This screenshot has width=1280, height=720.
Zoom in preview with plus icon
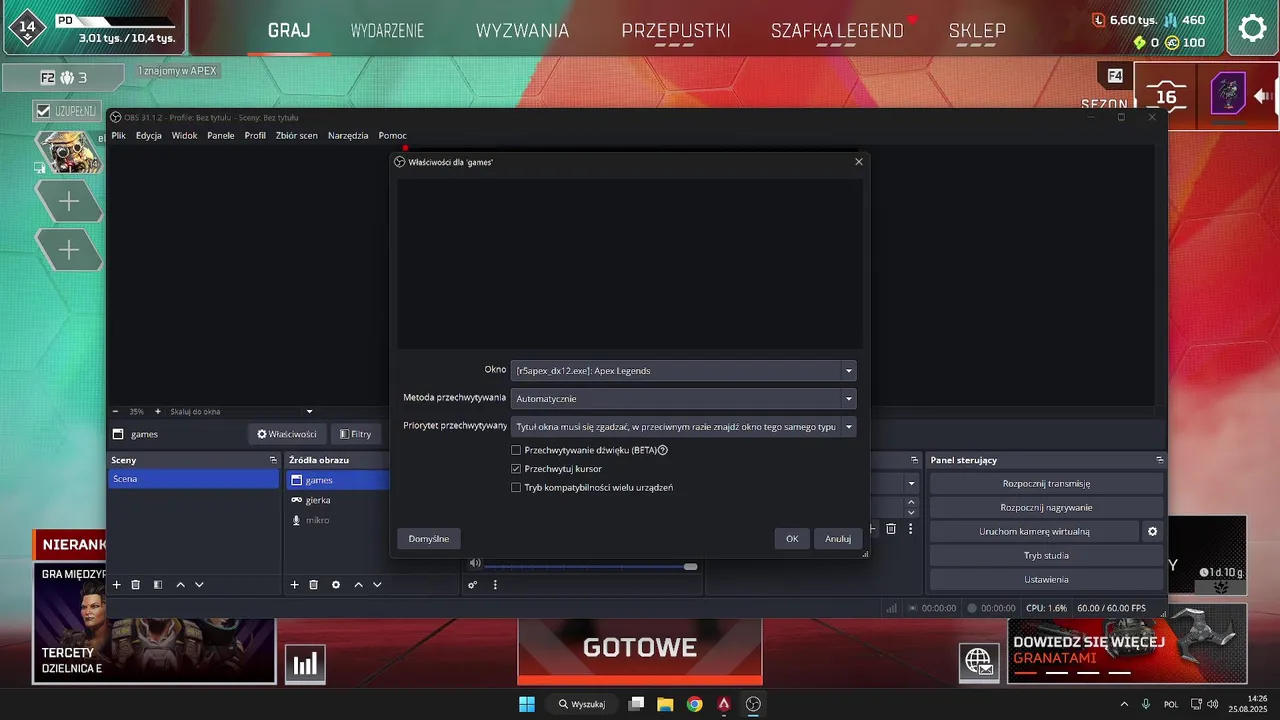[157, 411]
